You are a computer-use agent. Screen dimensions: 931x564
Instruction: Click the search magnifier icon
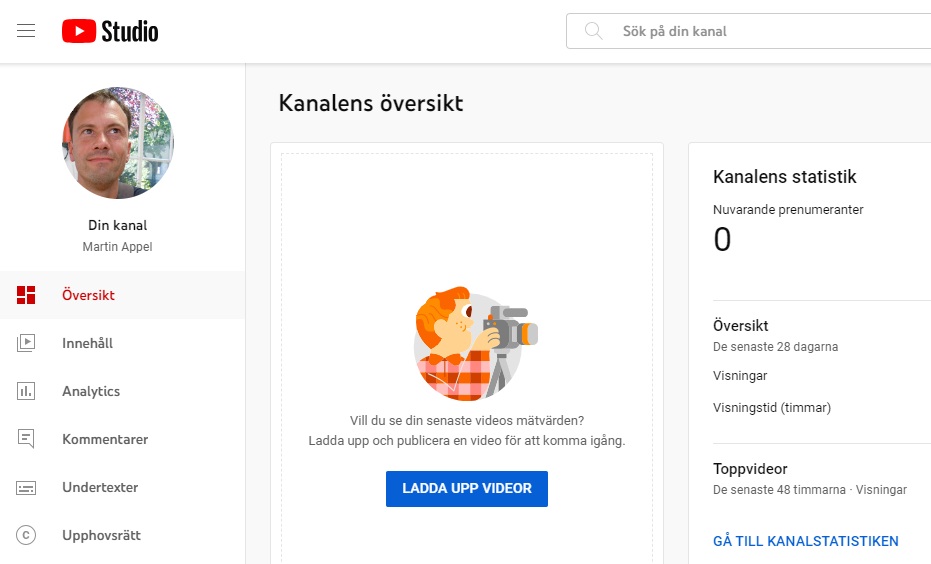coord(593,31)
